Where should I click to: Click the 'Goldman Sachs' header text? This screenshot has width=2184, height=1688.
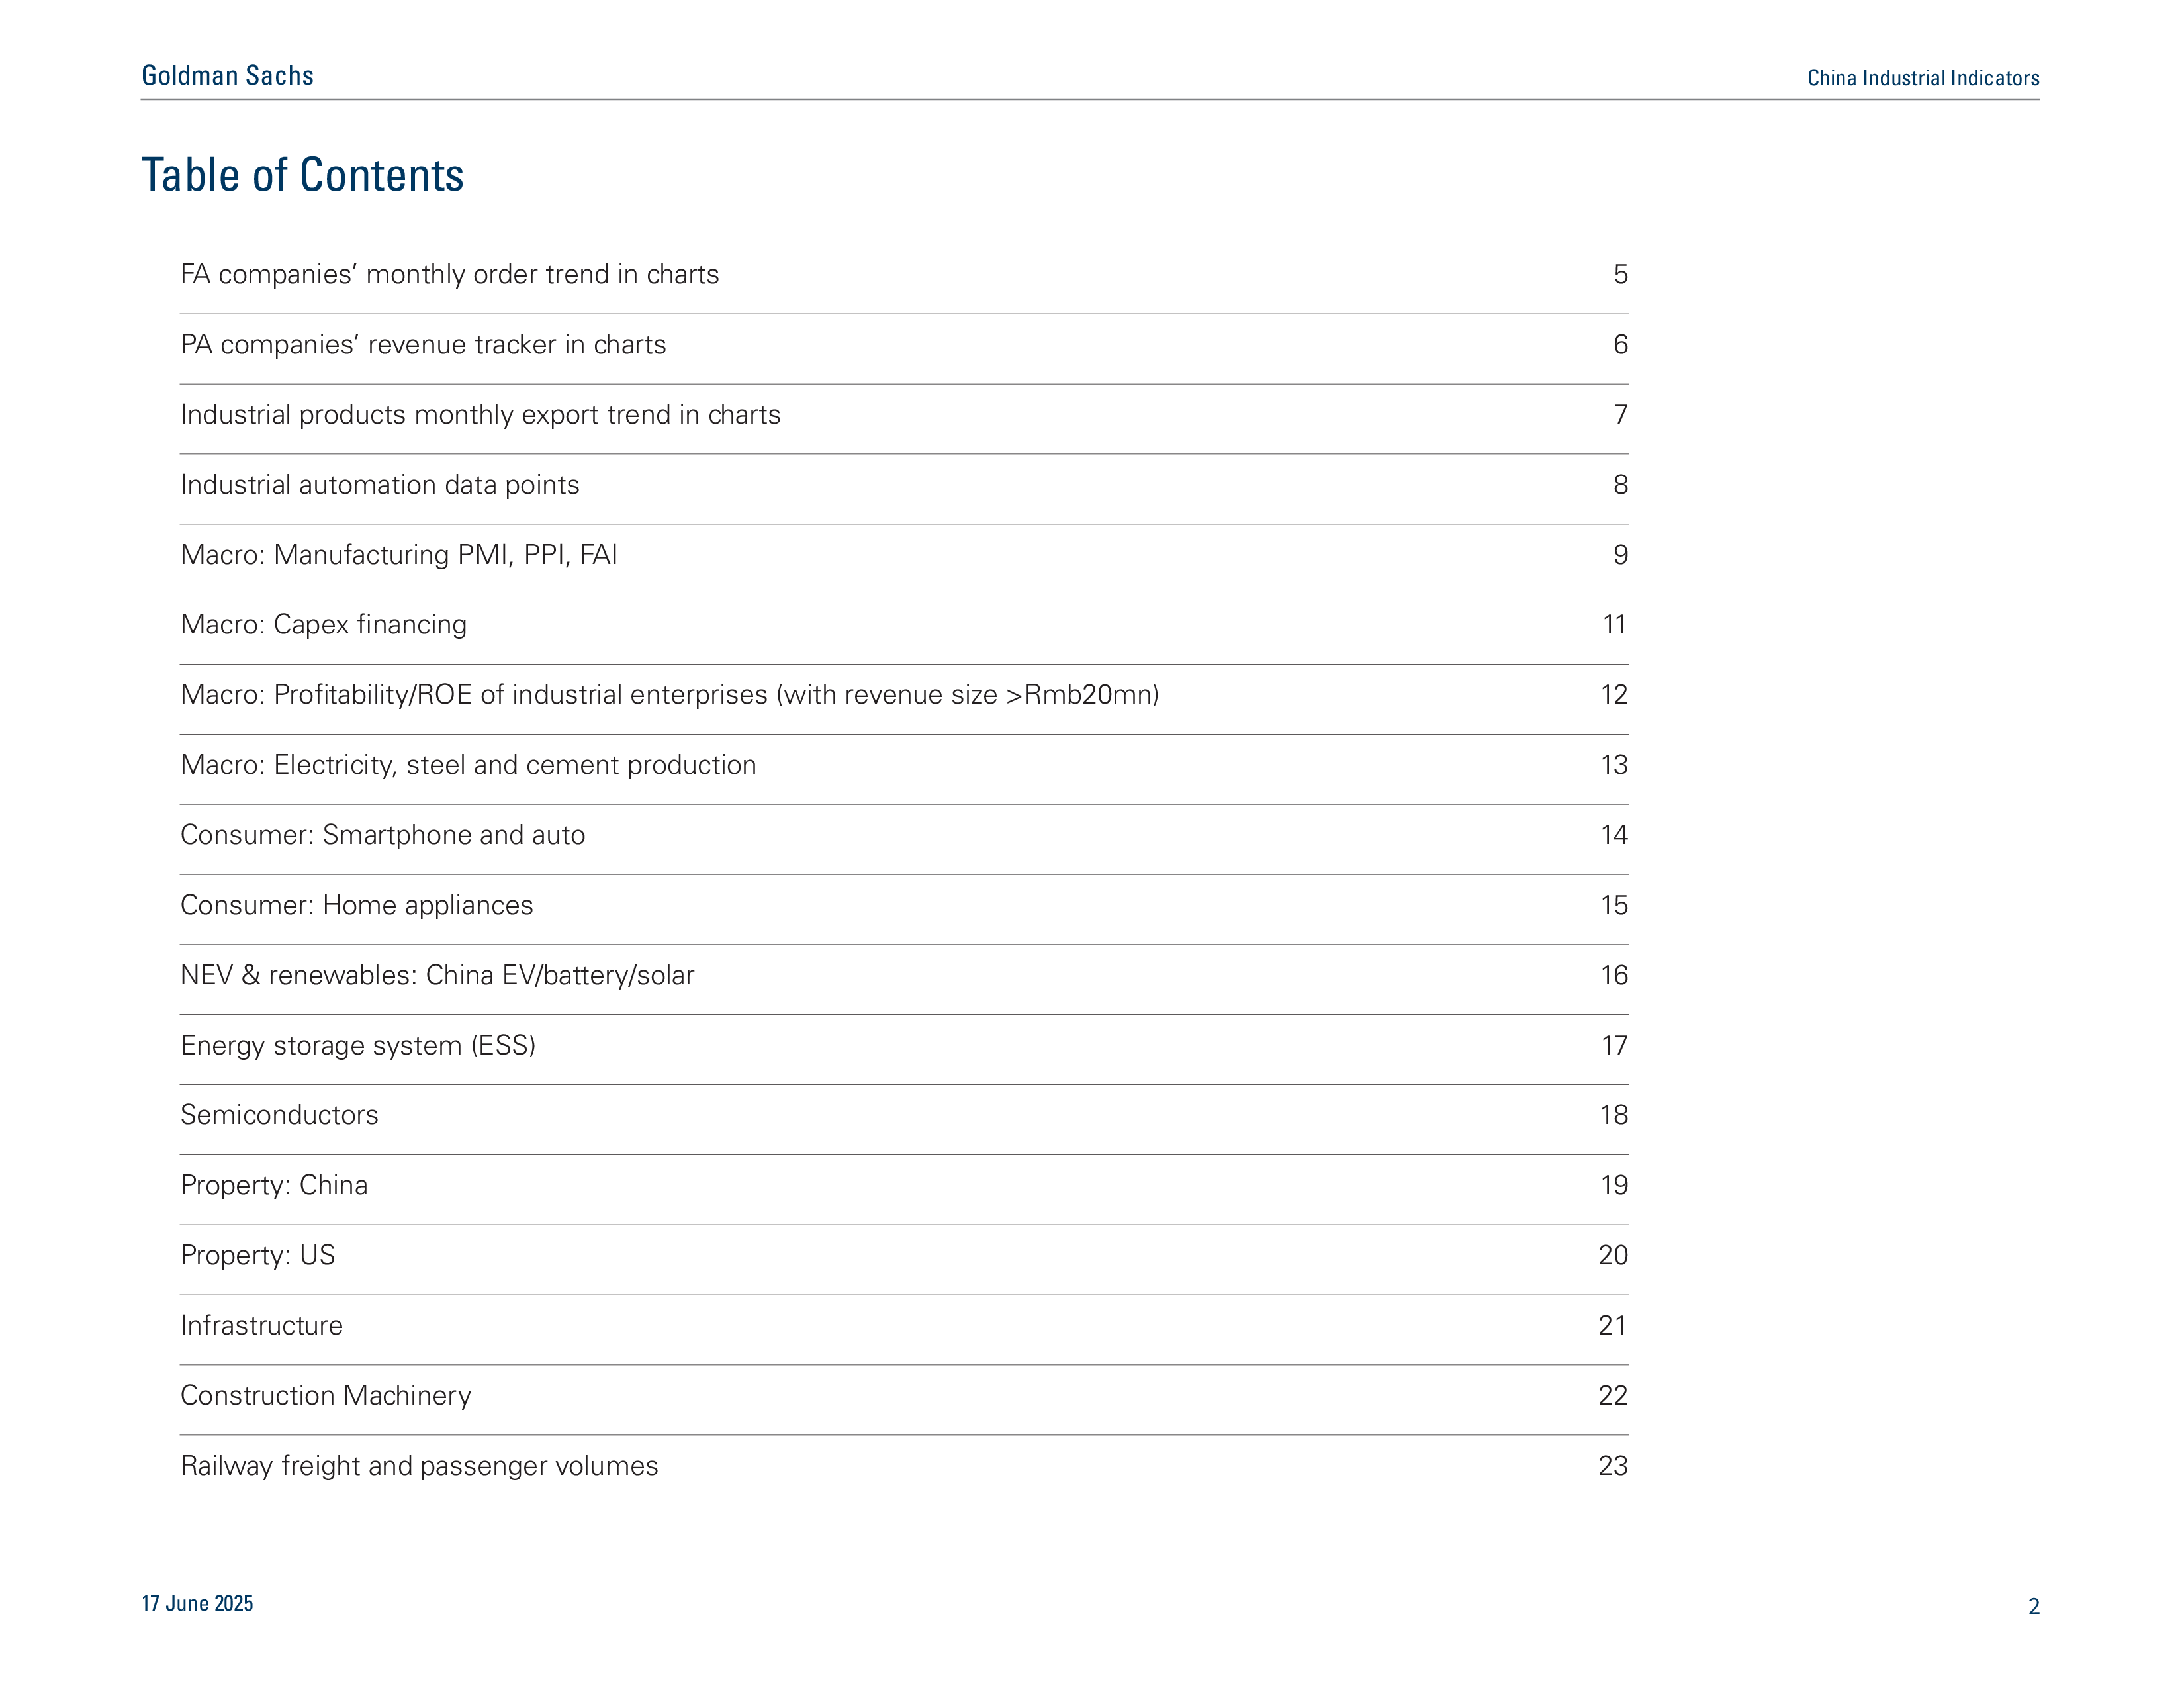(x=228, y=75)
